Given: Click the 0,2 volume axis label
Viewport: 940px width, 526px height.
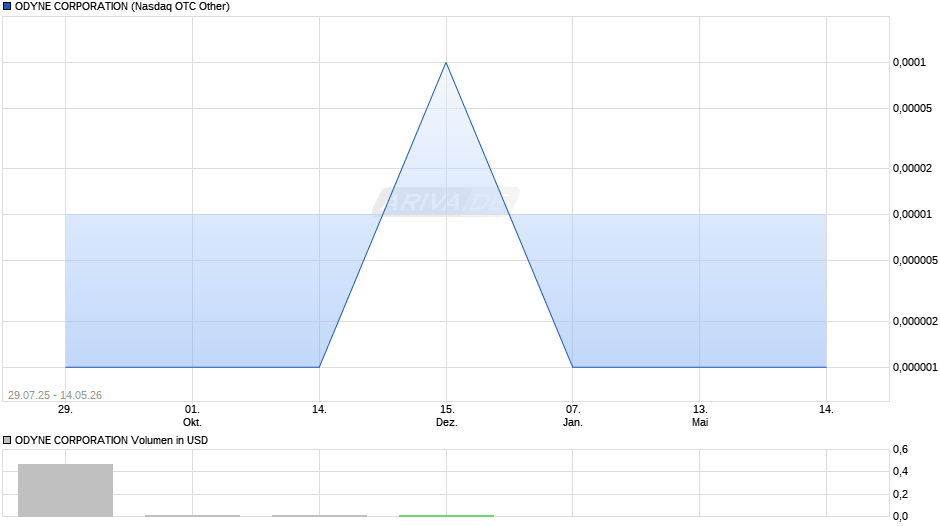Looking at the screenshot, I should 900,494.
